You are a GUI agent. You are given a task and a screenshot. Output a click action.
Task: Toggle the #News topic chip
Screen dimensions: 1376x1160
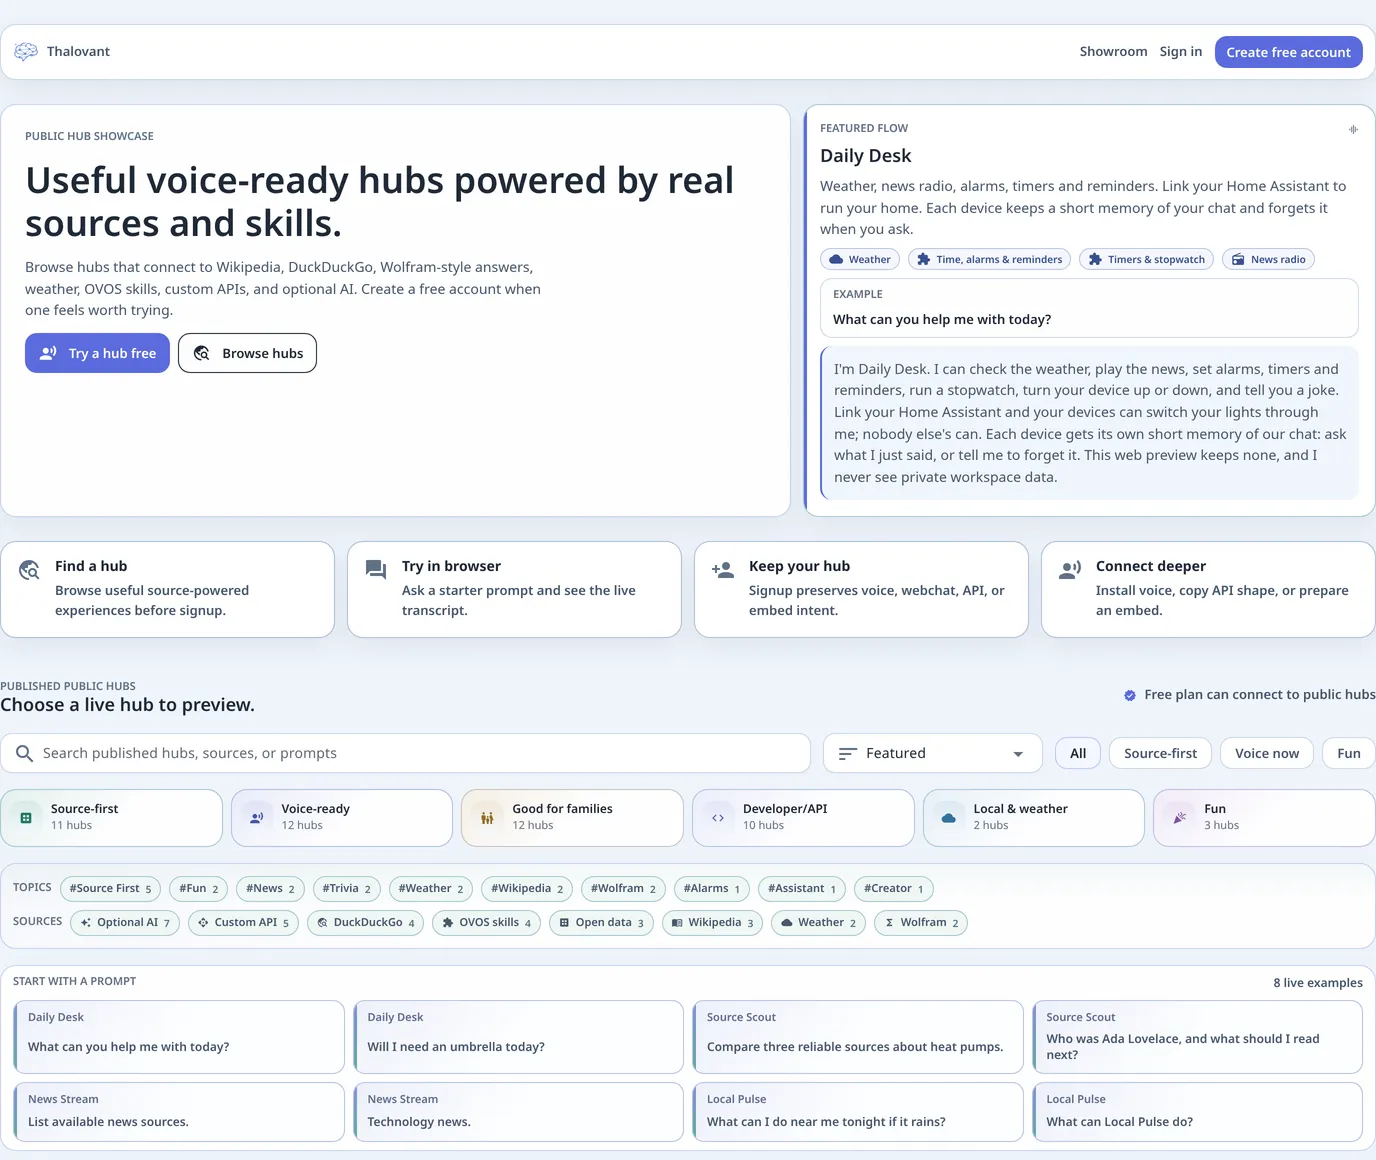point(270,889)
